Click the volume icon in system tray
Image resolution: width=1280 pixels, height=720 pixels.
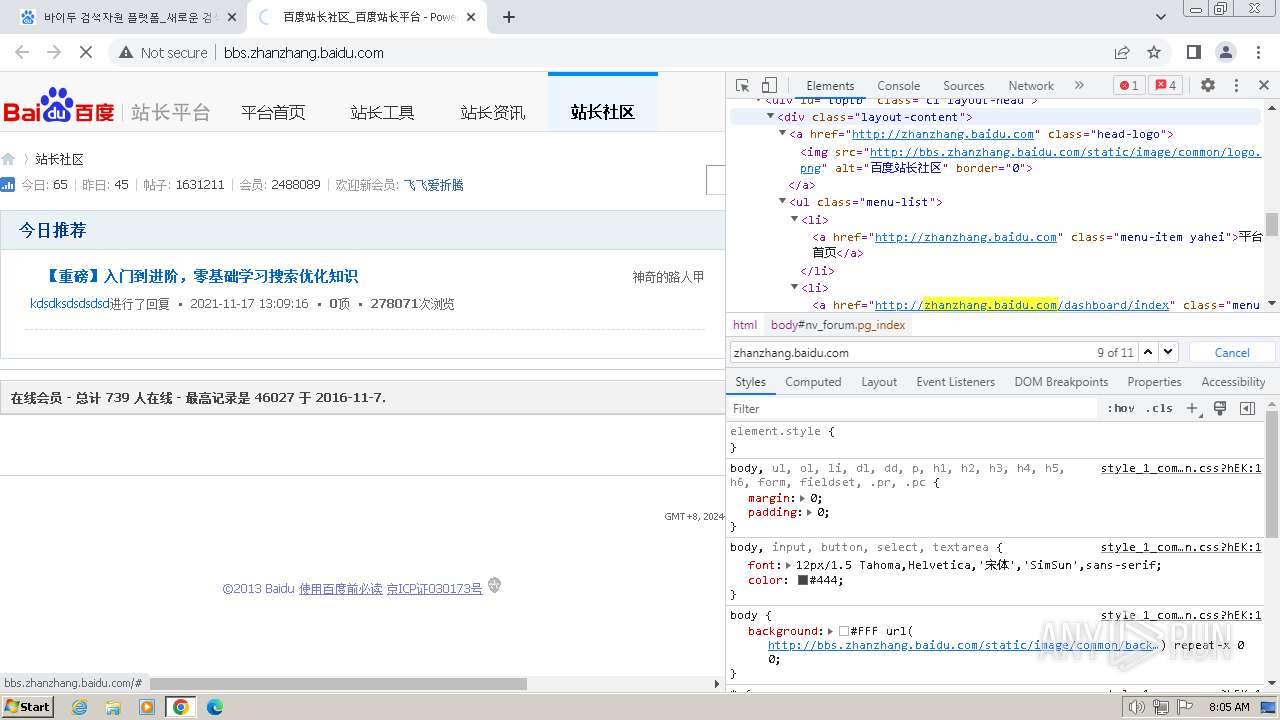pyautogui.click(x=1136, y=707)
